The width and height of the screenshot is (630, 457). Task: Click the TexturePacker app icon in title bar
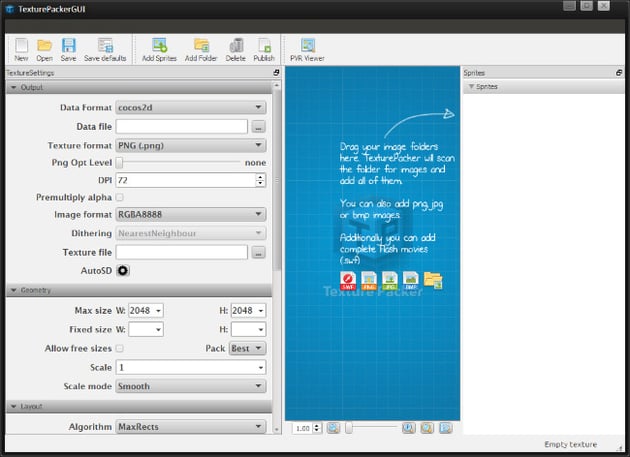coord(10,9)
